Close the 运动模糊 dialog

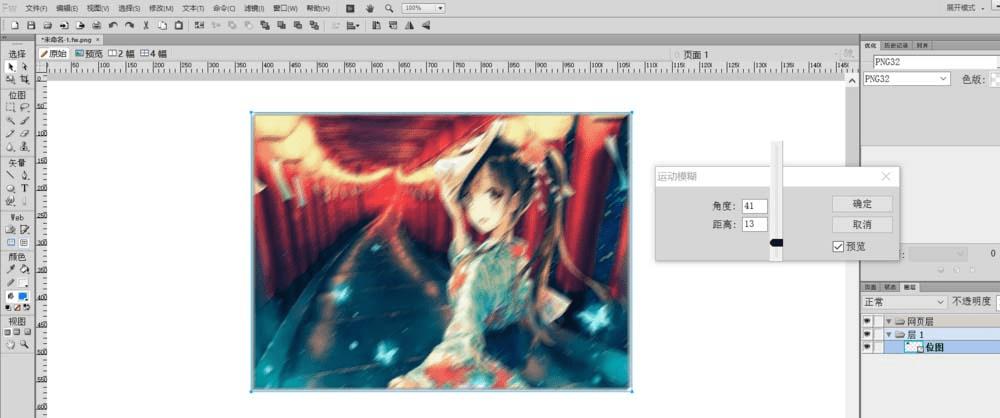(x=886, y=177)
